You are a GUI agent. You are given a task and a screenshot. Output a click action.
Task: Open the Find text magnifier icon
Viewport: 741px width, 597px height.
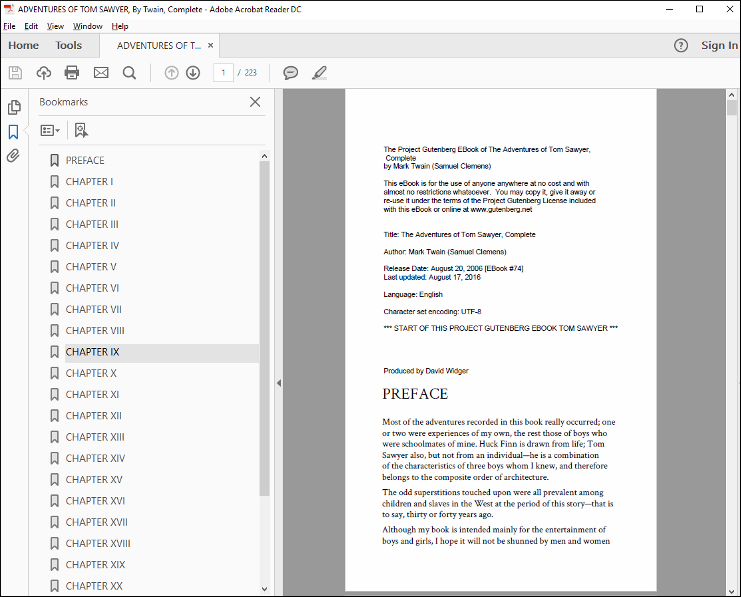point(129,73)
